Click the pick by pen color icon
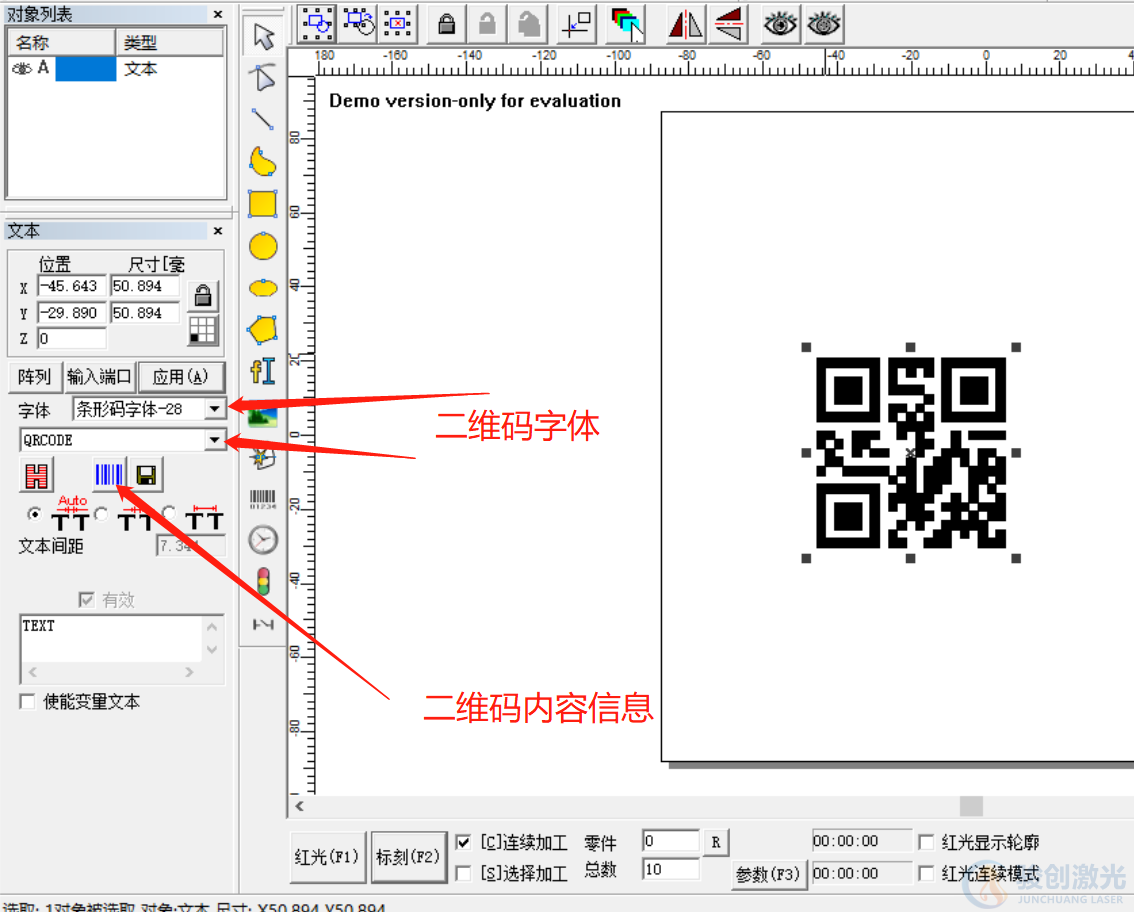The image size is (1134, 912). tap(626, 24)
